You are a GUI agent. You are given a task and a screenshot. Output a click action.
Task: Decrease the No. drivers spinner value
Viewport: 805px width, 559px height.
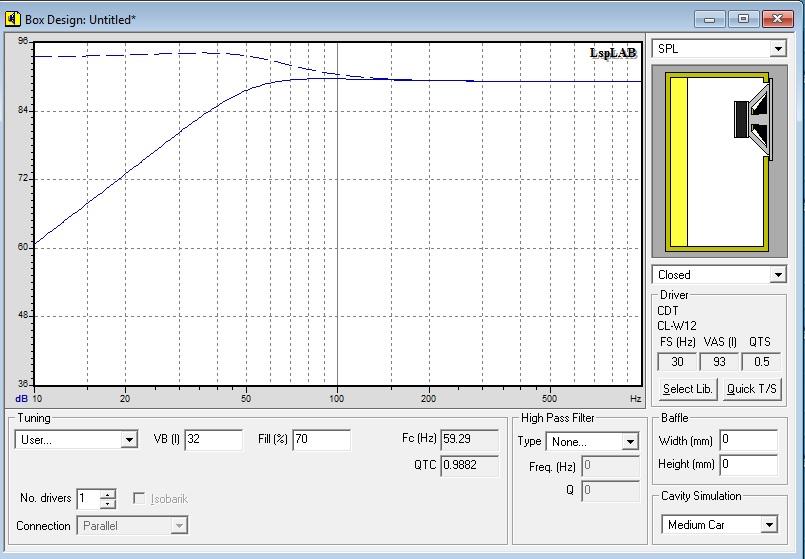[108, 503]
